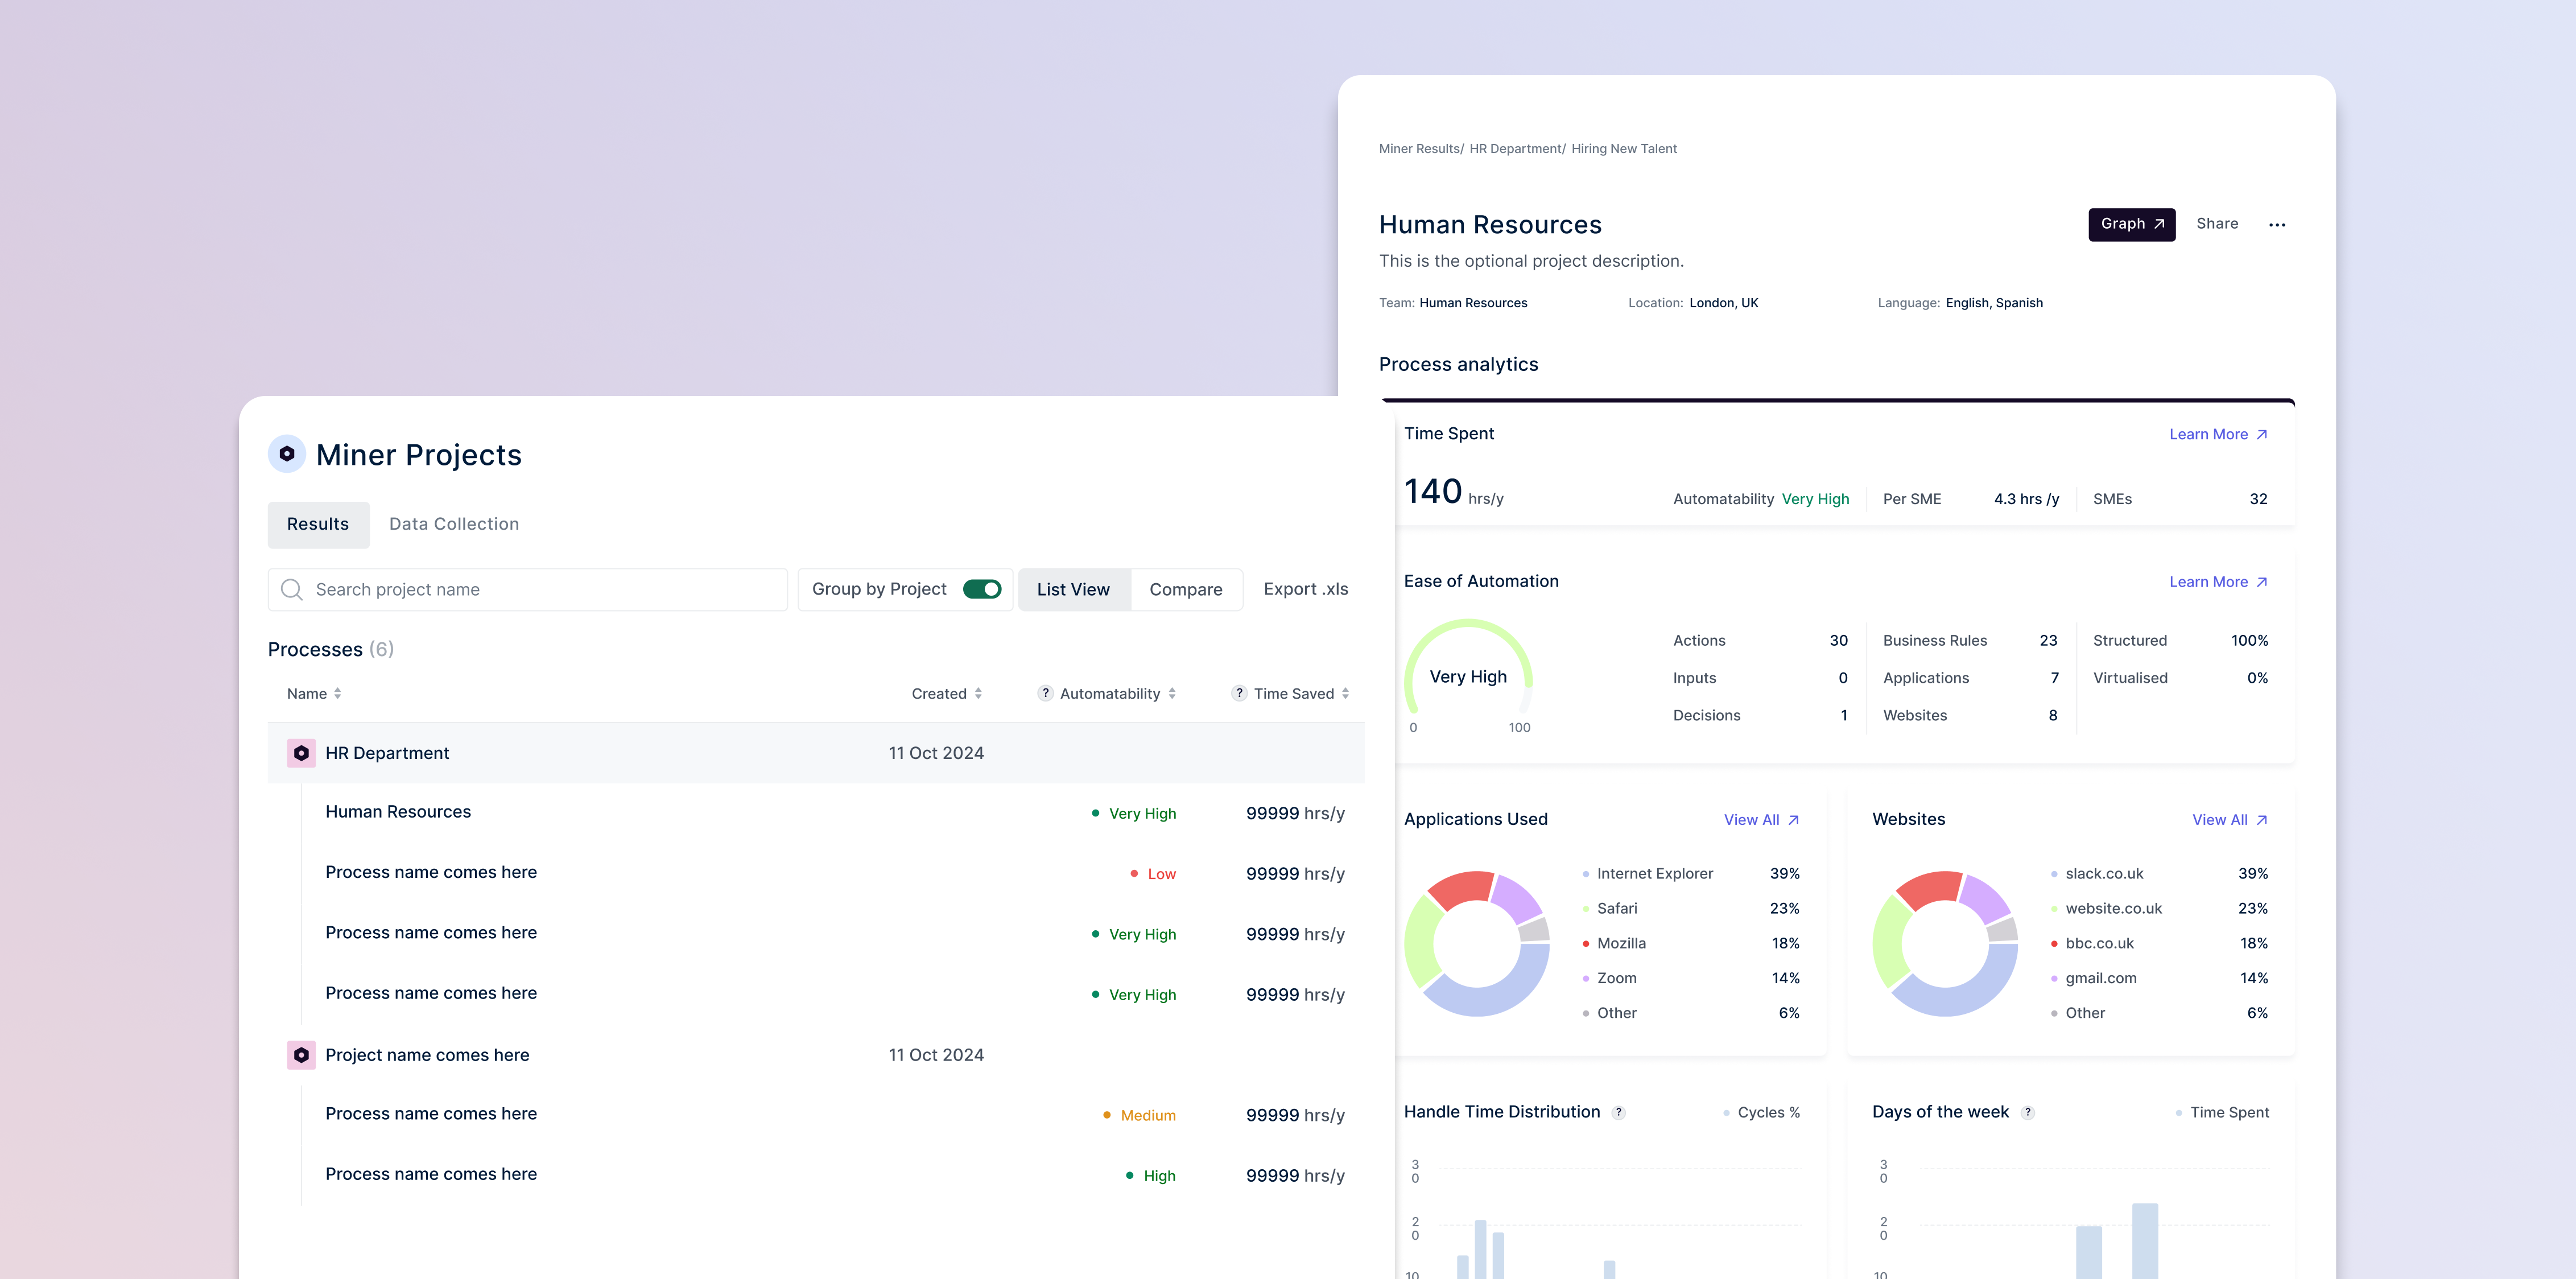The image size is (2576, 1279).
Task: Click the Miner Projects hexagon logo icon
Action: coord(287,454)
